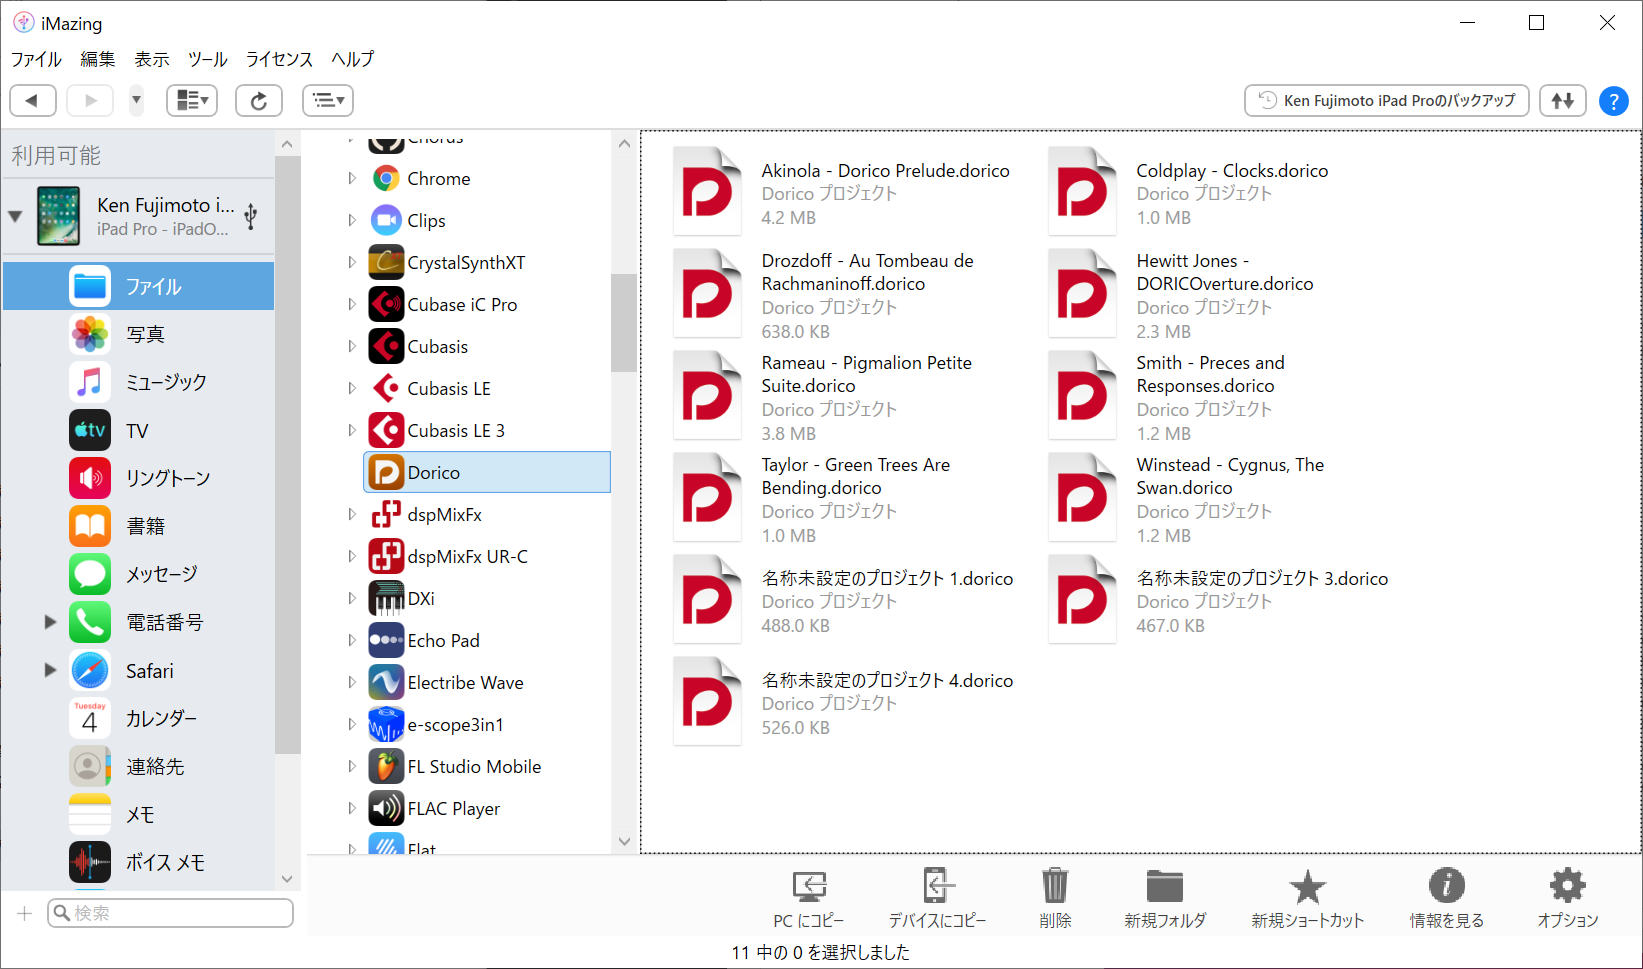Open the 編集 menu
This screenshot has height=969, width=1643.
point(98,59)
